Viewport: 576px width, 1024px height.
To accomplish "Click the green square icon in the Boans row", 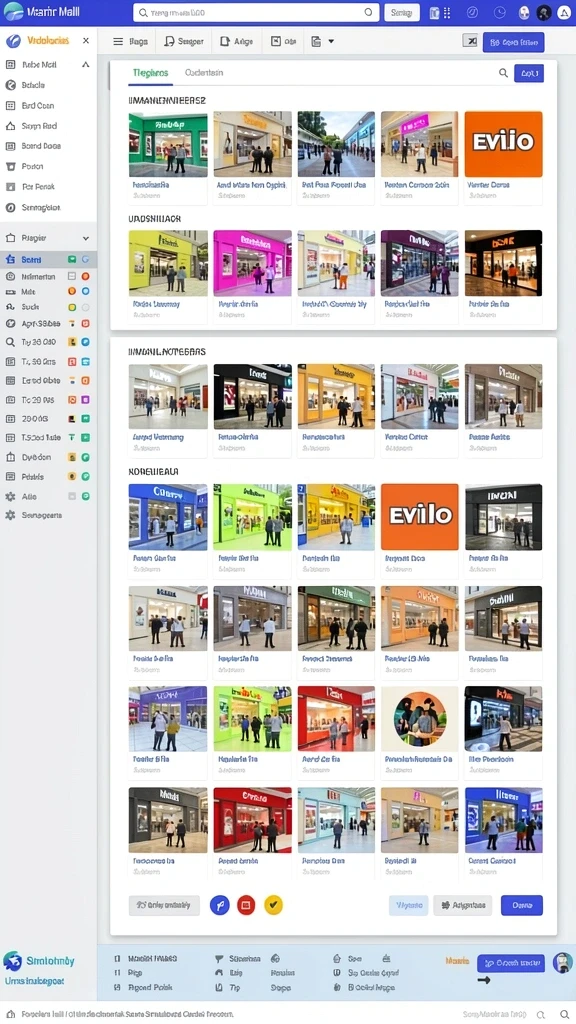I will 72,259.
